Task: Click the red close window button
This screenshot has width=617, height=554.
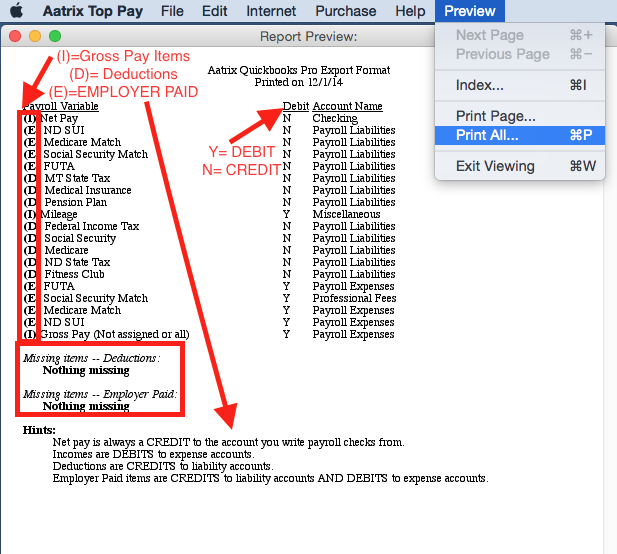Action: 15,36
